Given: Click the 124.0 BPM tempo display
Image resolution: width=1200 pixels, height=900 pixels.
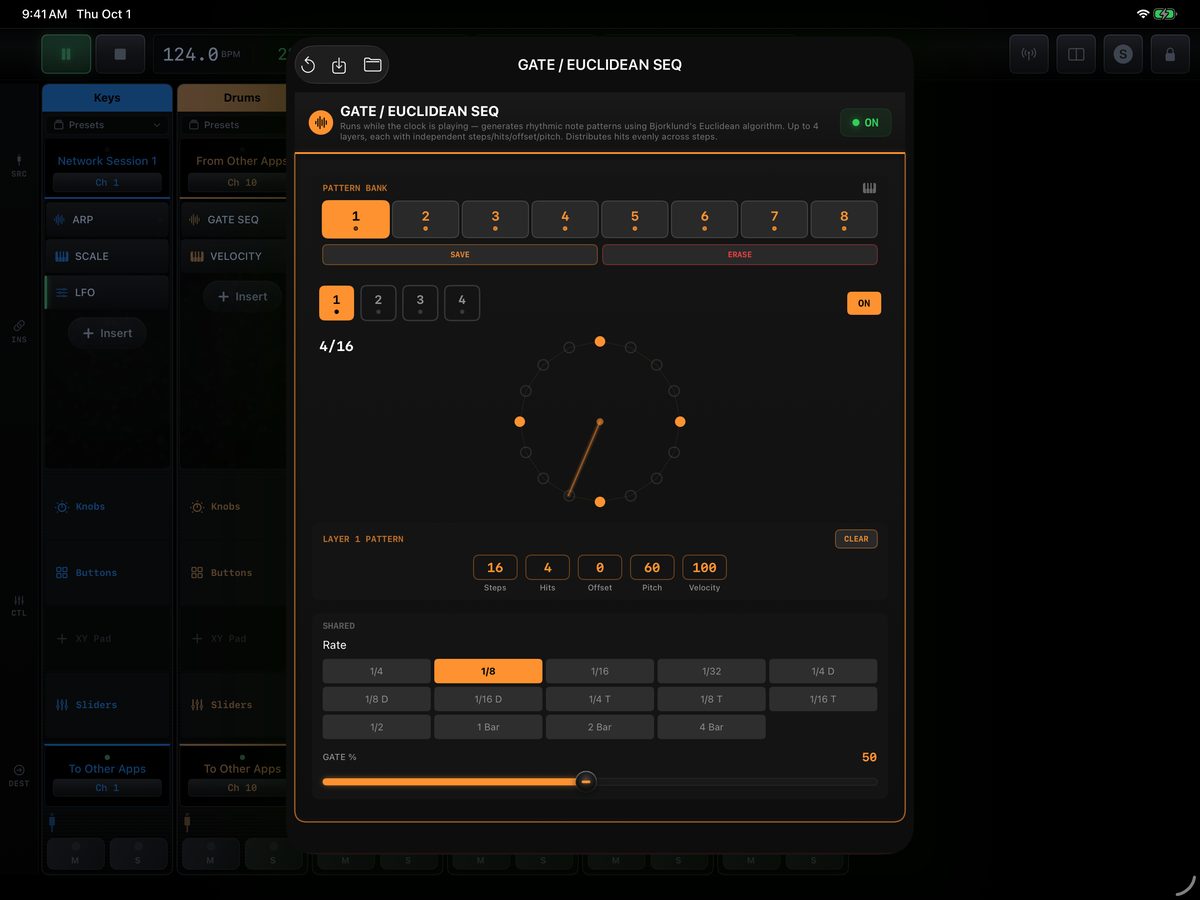Looking at the screenshot, I should pos(201,54).
